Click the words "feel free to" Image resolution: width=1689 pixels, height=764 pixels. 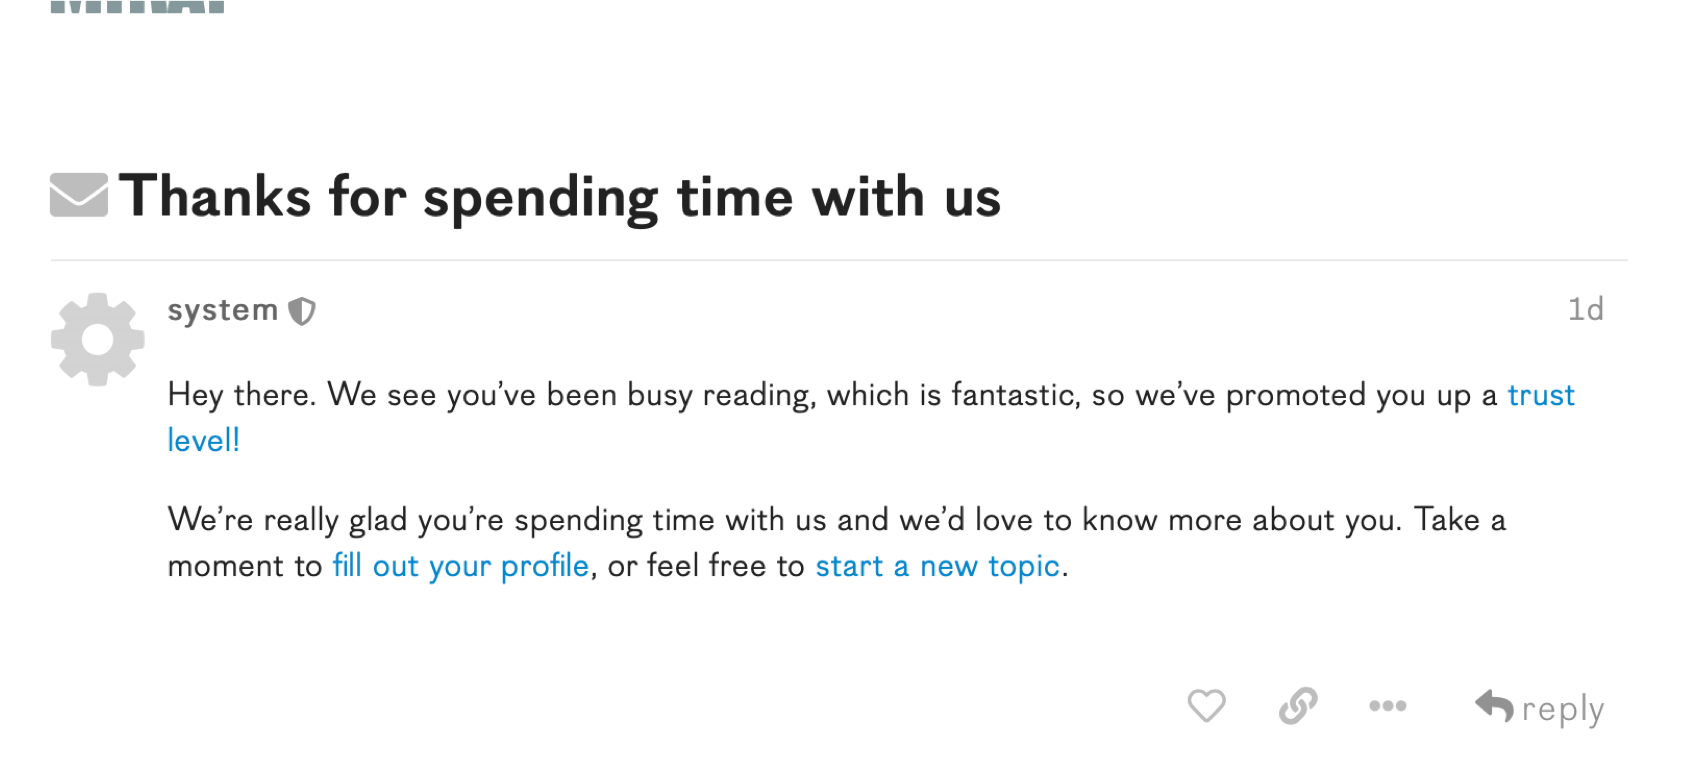(726, 566)
